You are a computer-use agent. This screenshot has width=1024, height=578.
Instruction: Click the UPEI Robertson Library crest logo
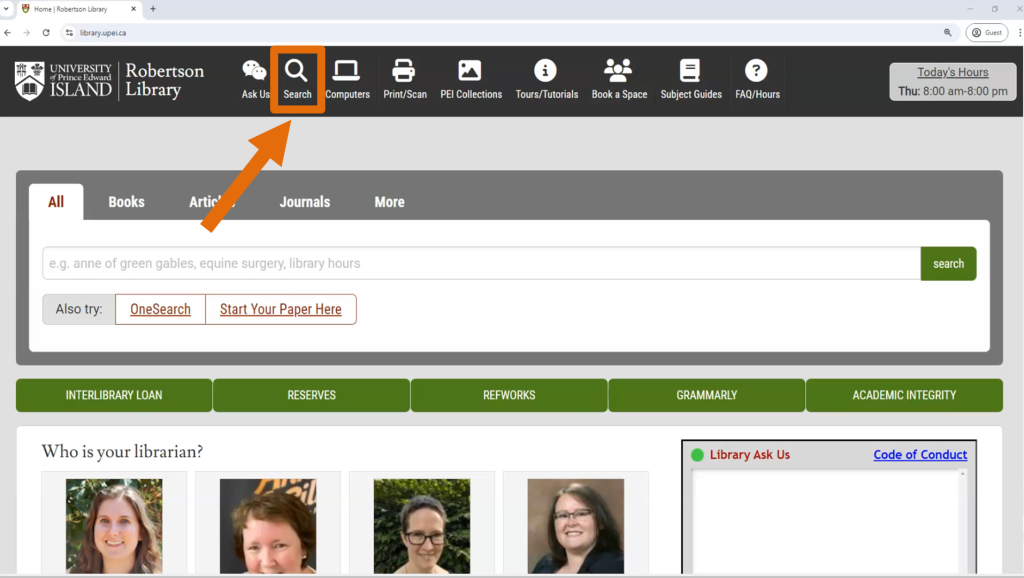(x=30, y=79)
